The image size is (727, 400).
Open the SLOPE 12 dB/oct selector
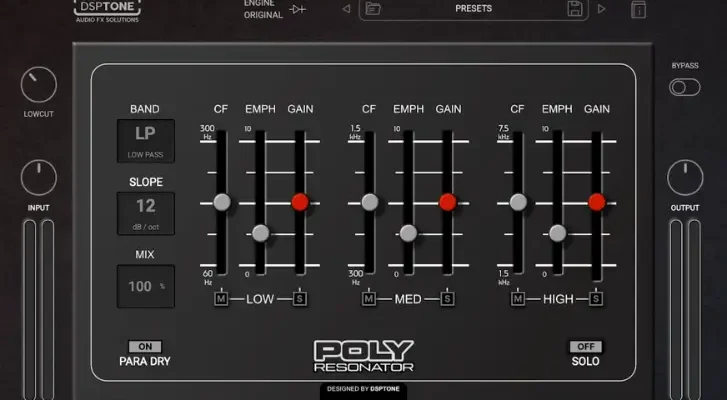[146, 211]
